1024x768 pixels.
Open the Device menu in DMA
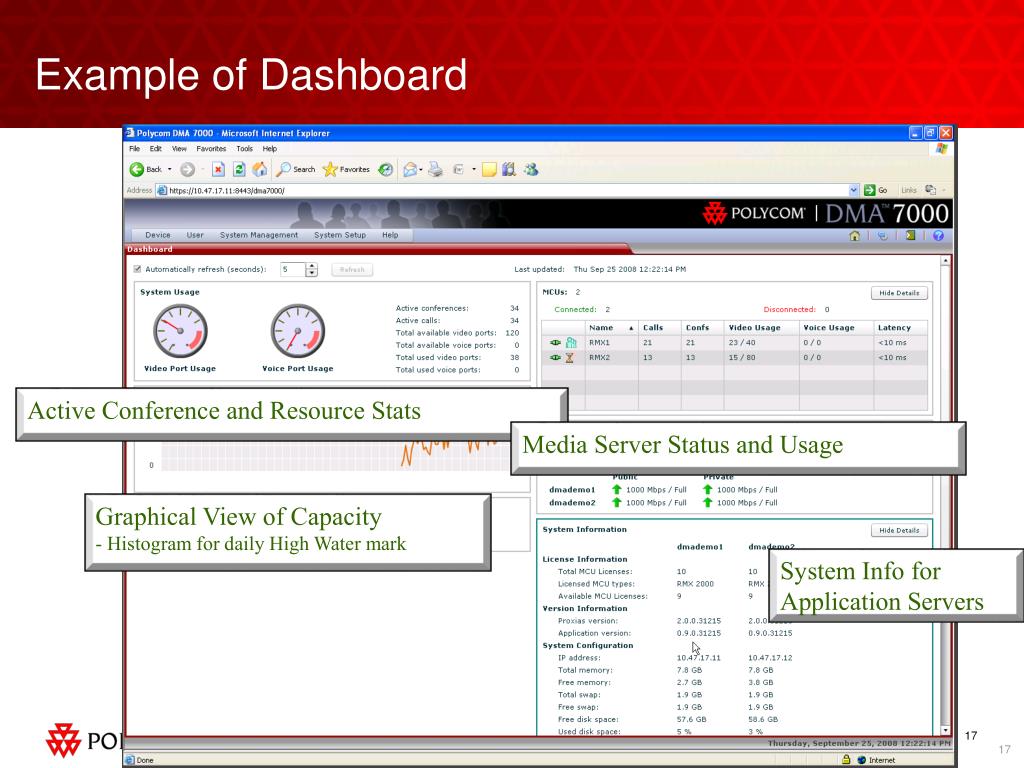(157, 235)
